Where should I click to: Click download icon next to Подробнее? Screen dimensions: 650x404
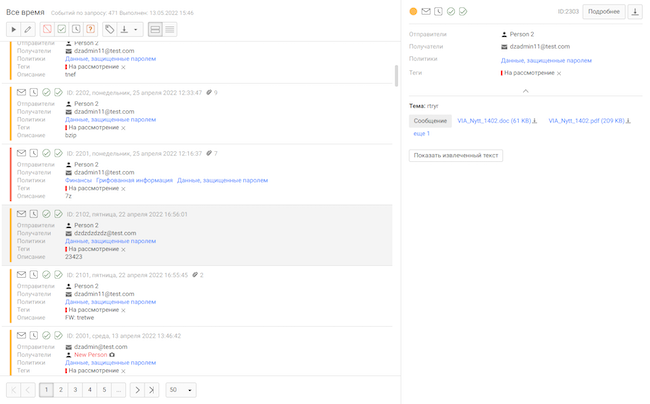pos(635,12)
